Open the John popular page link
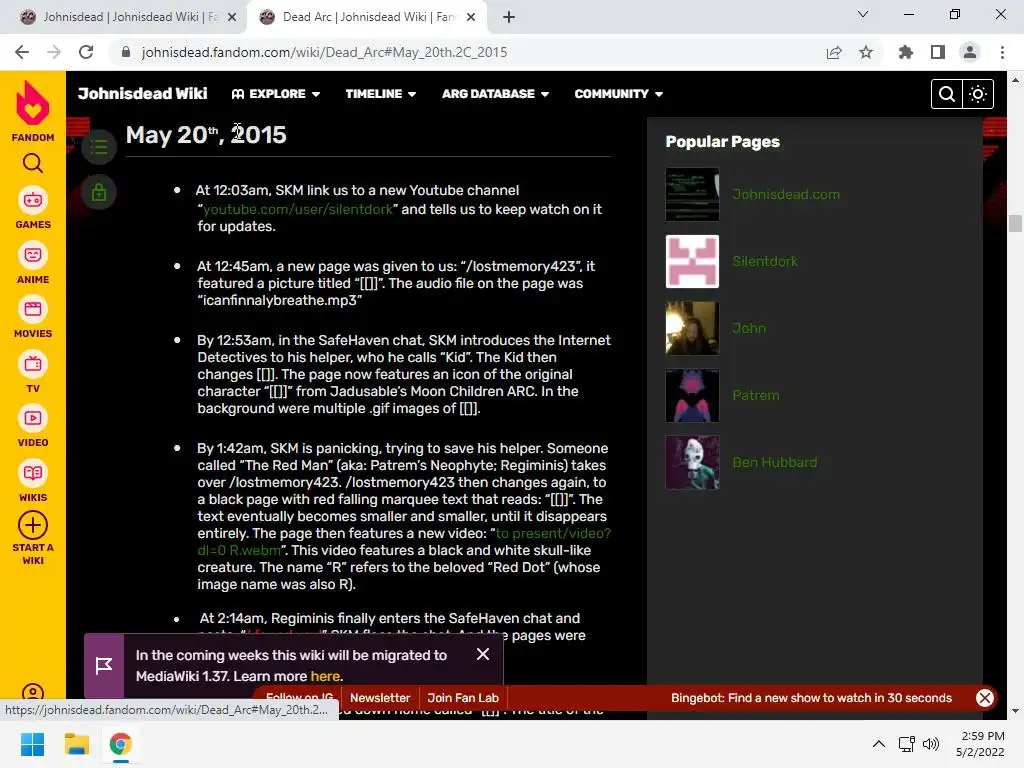Screen dimensions: 1024x768 point(748,328)
